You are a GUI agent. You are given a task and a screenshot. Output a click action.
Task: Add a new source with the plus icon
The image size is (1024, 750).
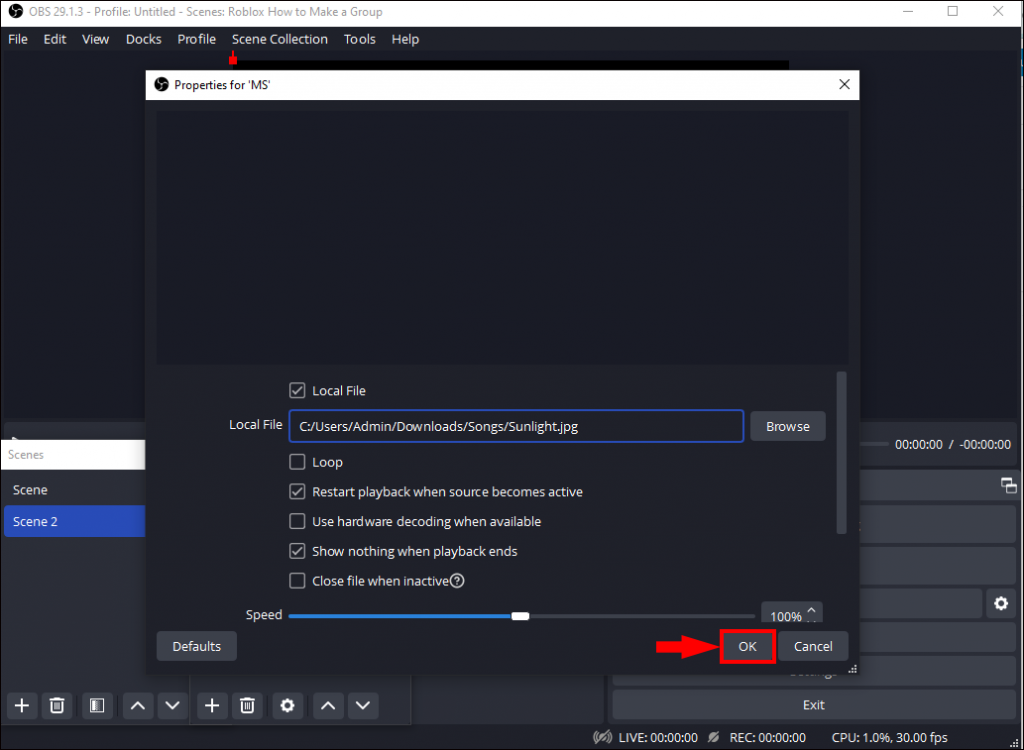[x=211, y=705]
